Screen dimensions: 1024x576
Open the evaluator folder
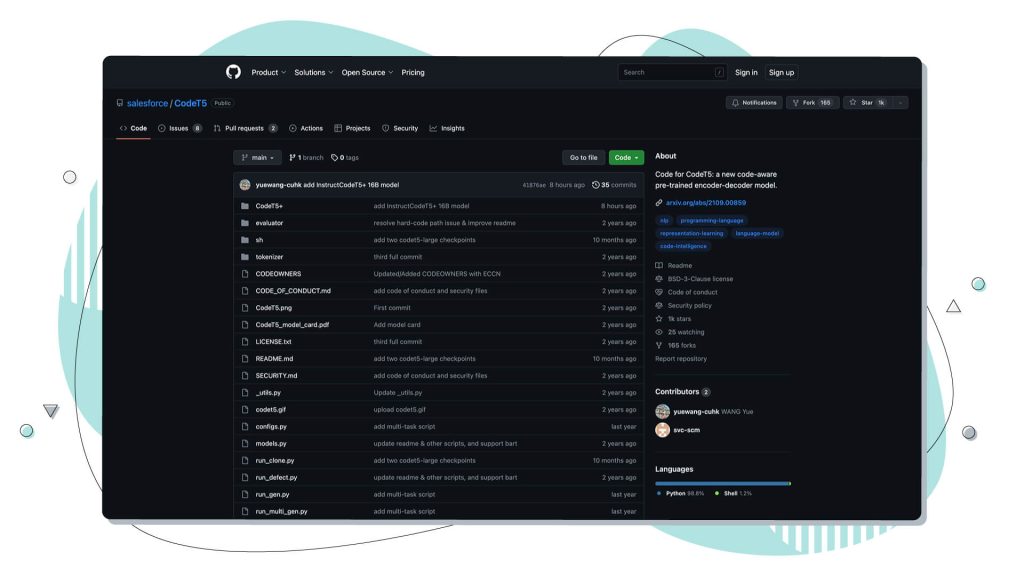point(269,223)
